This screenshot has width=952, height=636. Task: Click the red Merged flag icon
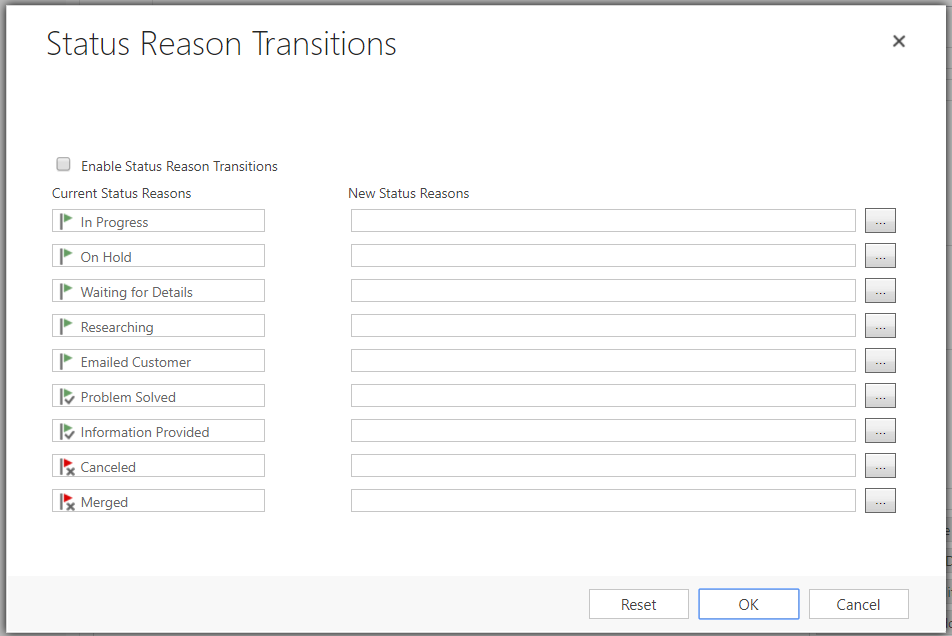[67, 501]
